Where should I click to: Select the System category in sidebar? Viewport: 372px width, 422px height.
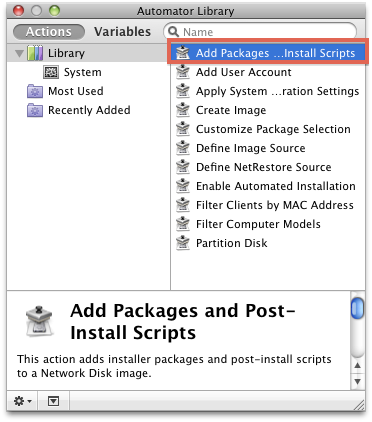88,72
